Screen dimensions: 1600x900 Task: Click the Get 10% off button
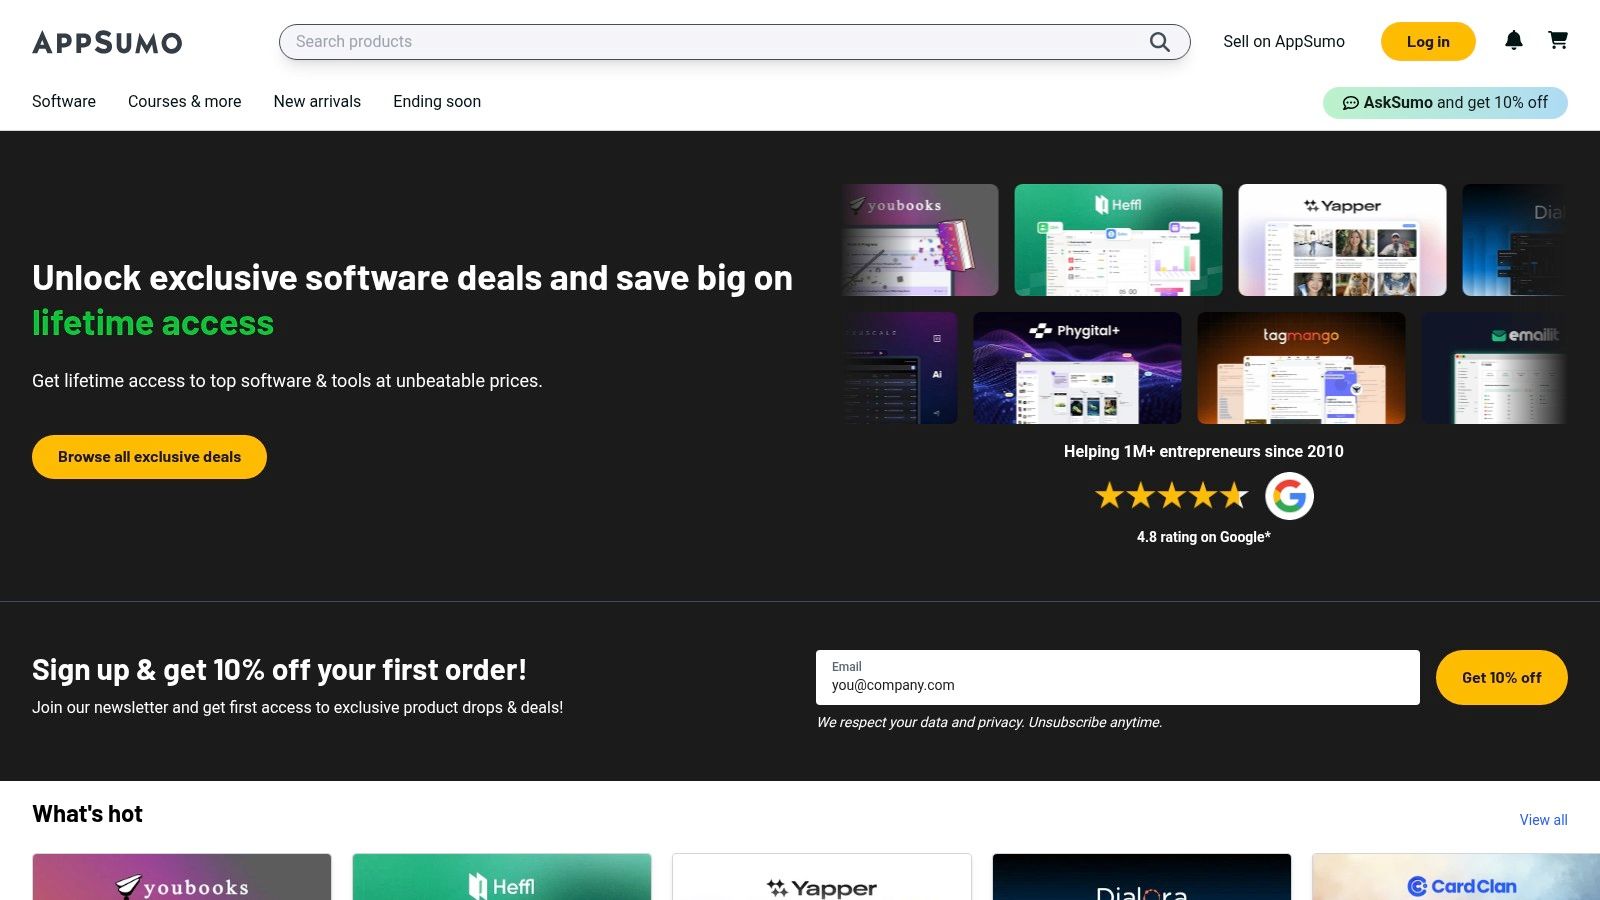[x=1501, y=677]
